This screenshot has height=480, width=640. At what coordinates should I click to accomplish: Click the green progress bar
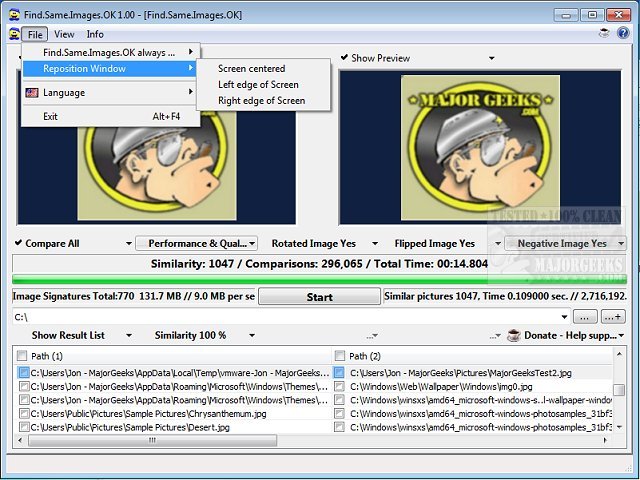pyautogui.click(x=319, y=279)
